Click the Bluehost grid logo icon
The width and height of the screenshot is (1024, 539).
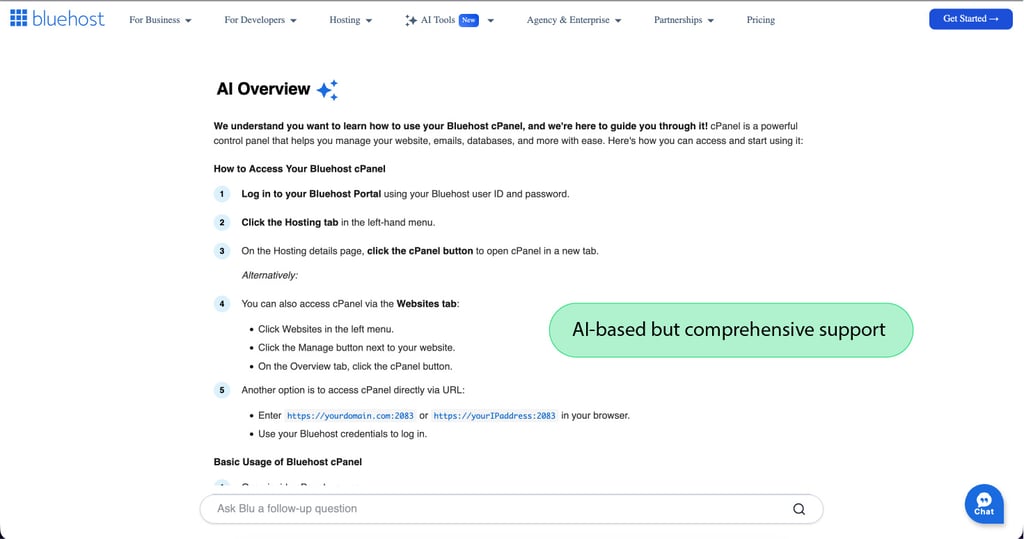click(x=18, y=18)
